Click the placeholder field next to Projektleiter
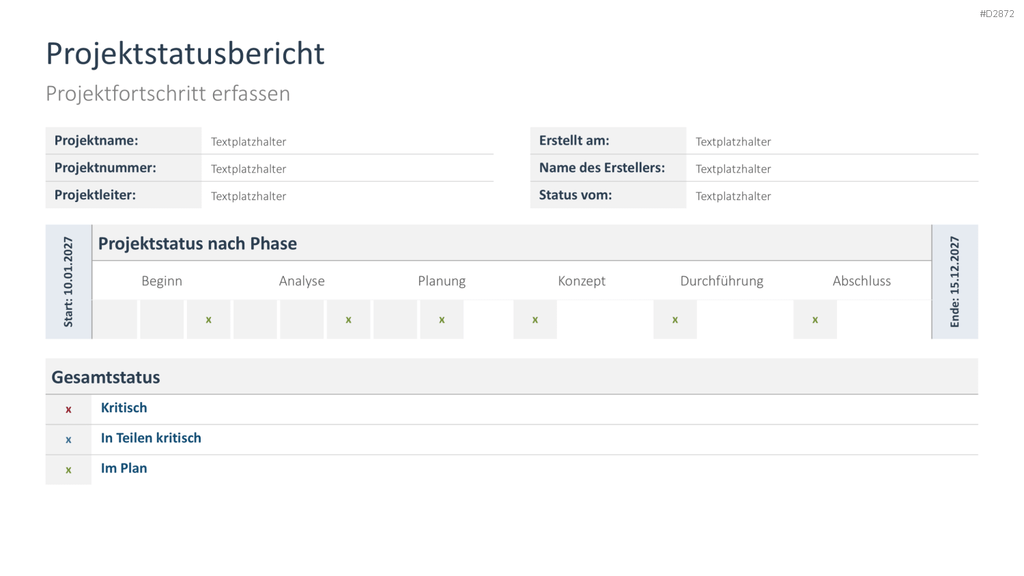 [x=347, y=195]
